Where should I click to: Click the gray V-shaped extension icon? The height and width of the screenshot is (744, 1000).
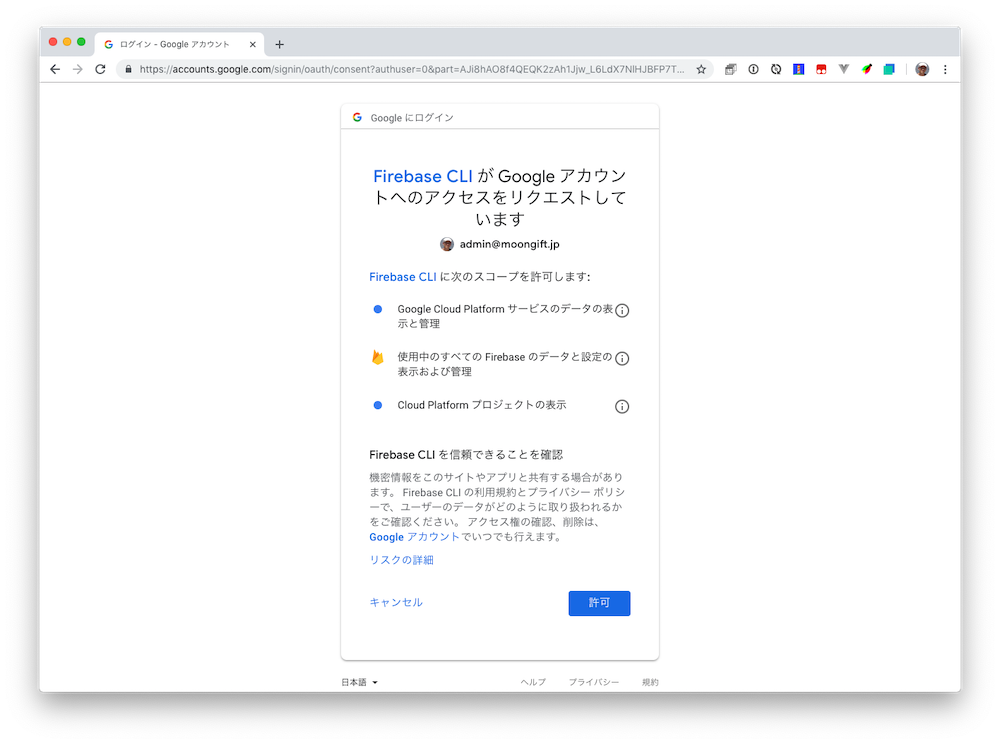click(844, 69)
